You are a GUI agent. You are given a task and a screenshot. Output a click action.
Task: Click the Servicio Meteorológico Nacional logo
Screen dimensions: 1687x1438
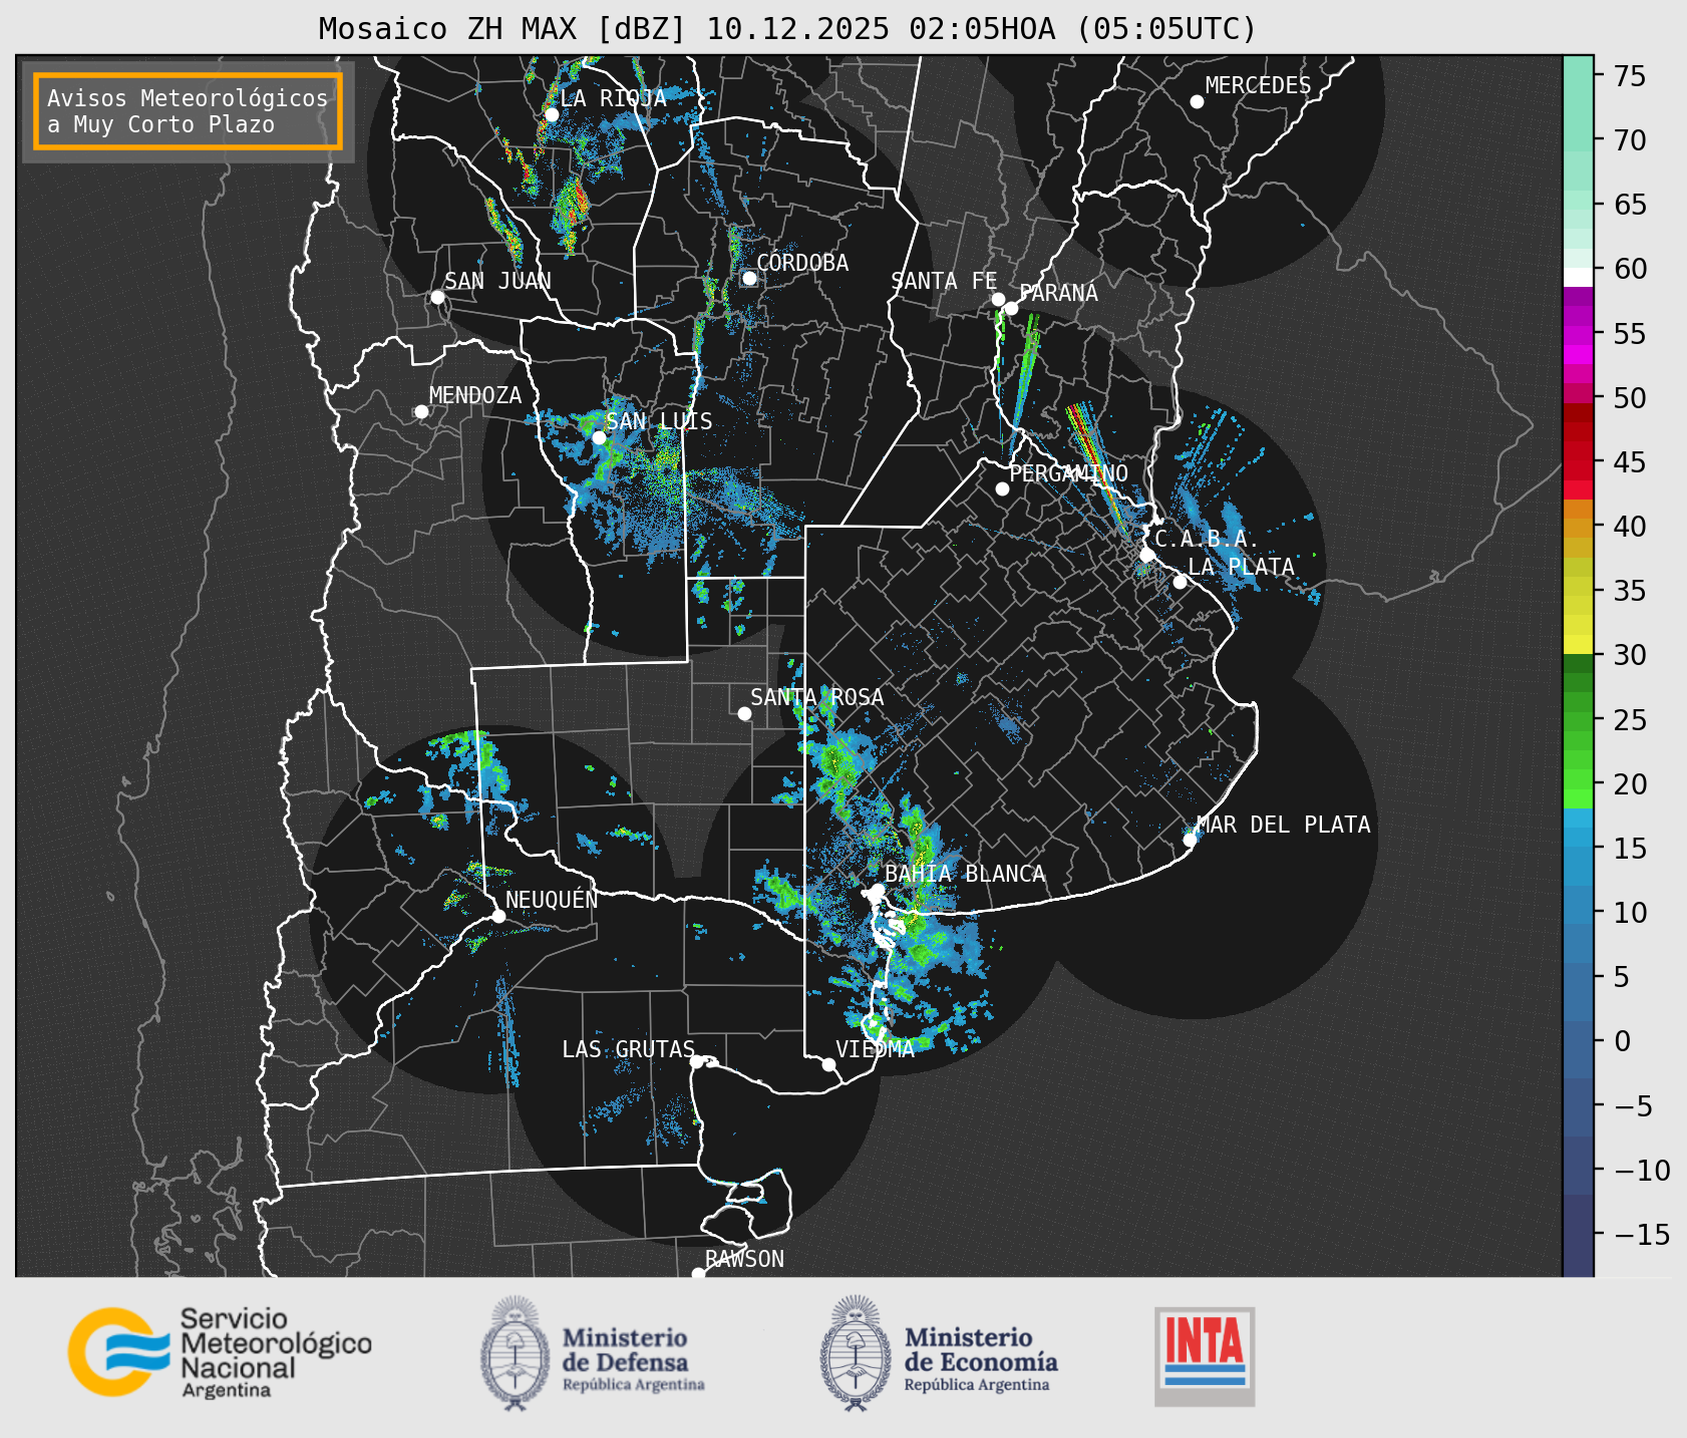click(x=220, y=1352)
